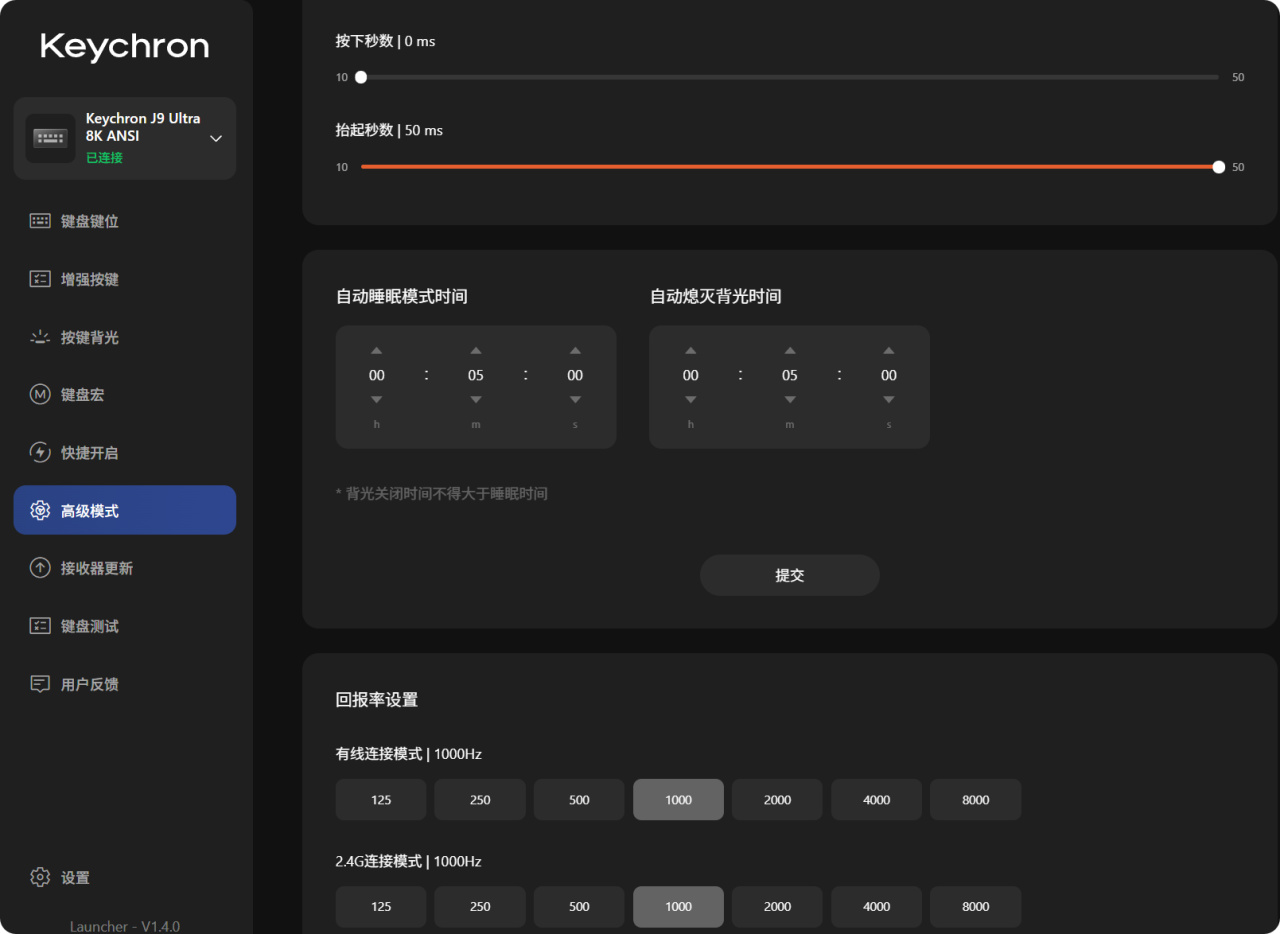Decrease sleep mode minutes with down arrow
Screen dimensions: 1280x934
click(x=476, y=400)
